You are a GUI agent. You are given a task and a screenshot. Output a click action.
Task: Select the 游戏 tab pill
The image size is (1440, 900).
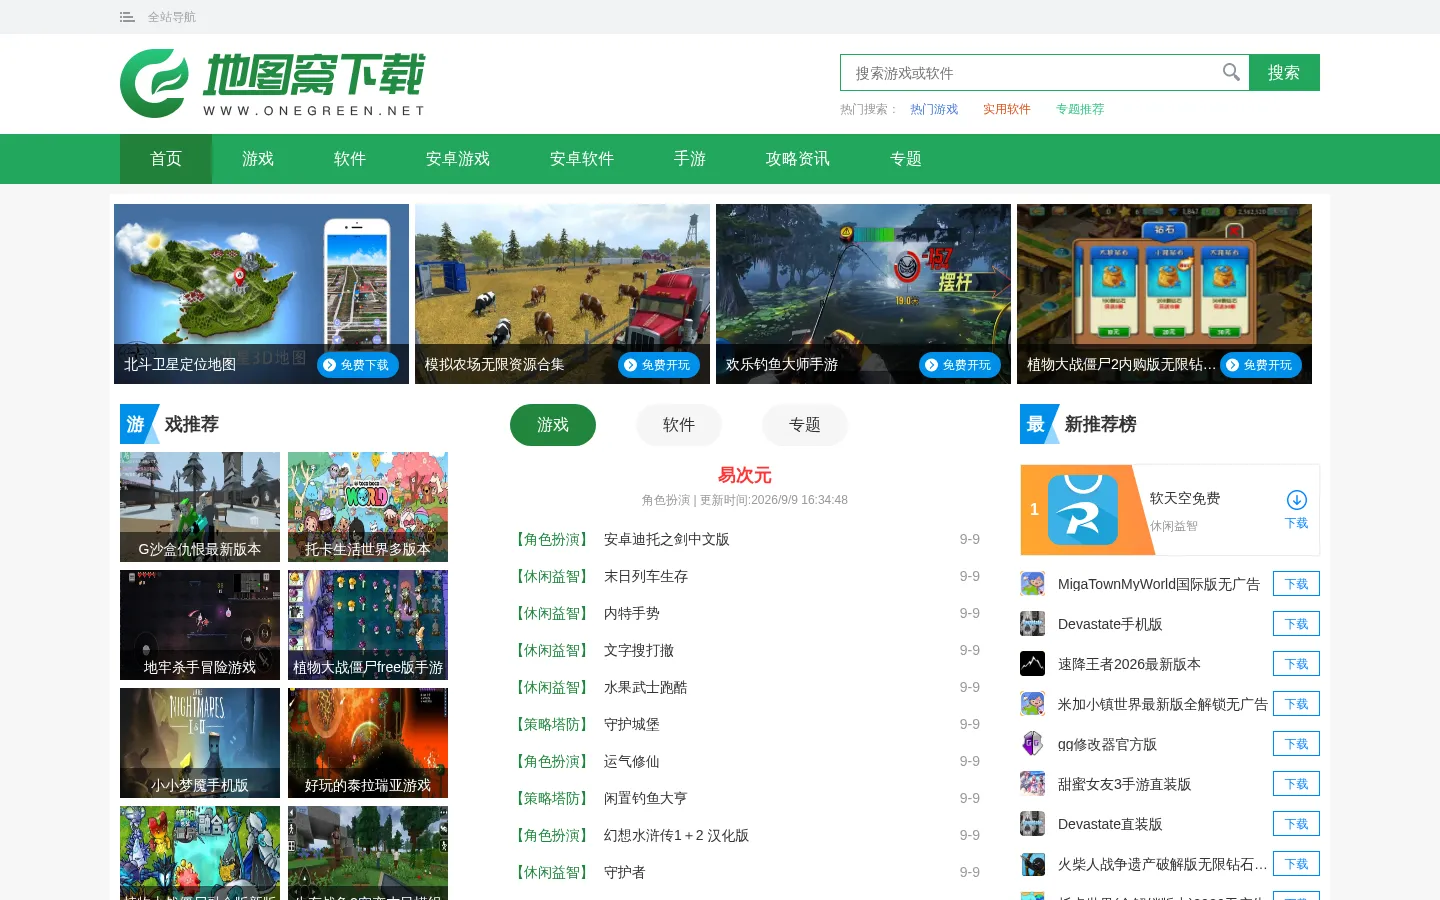pyautogui.click(x=553, y=425)
